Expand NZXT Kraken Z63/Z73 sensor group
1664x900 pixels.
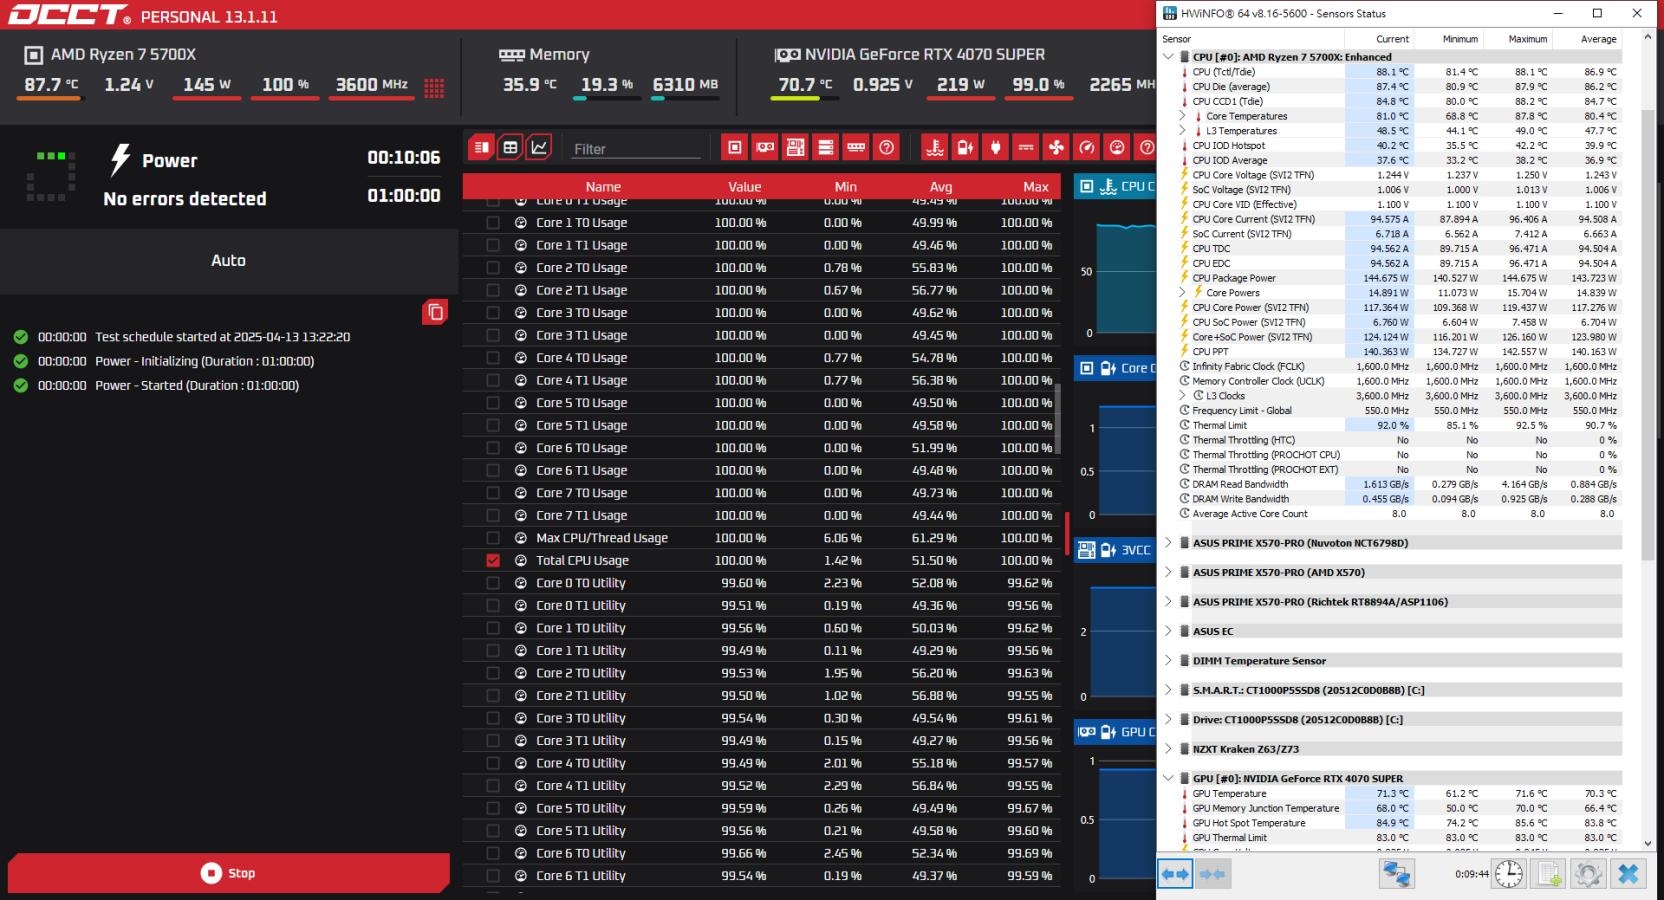click(x=1168, y=749)
